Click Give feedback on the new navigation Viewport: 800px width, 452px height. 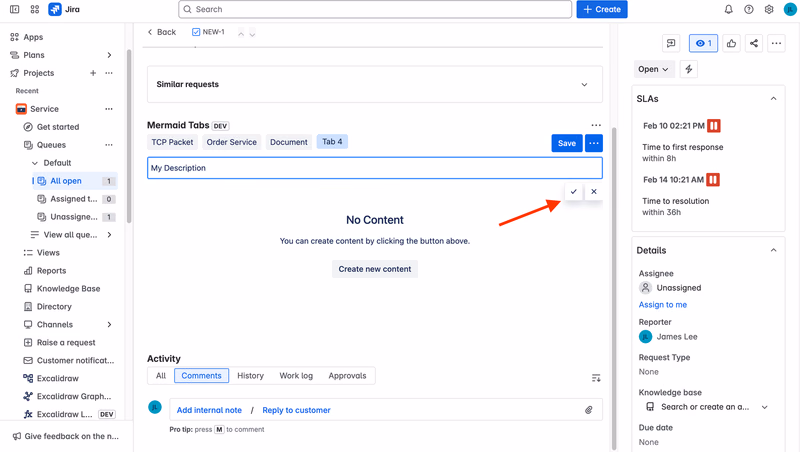(x=65, y=436)
